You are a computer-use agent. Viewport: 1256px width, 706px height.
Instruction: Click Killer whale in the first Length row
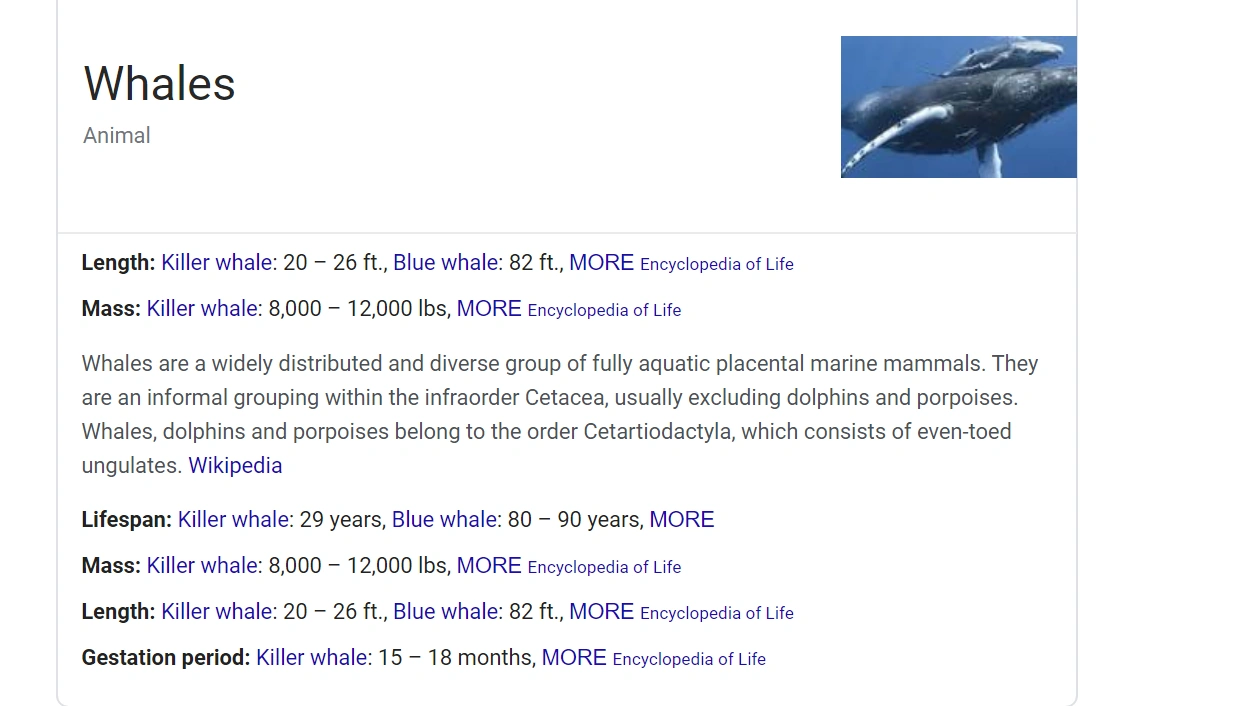pos(216,263)
